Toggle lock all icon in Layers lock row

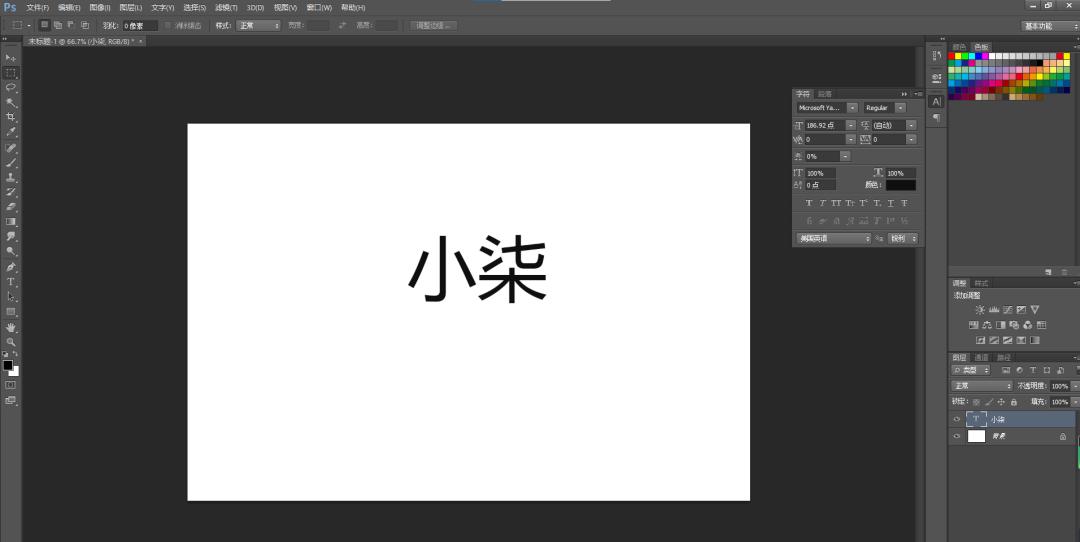tap(1013, 402)
